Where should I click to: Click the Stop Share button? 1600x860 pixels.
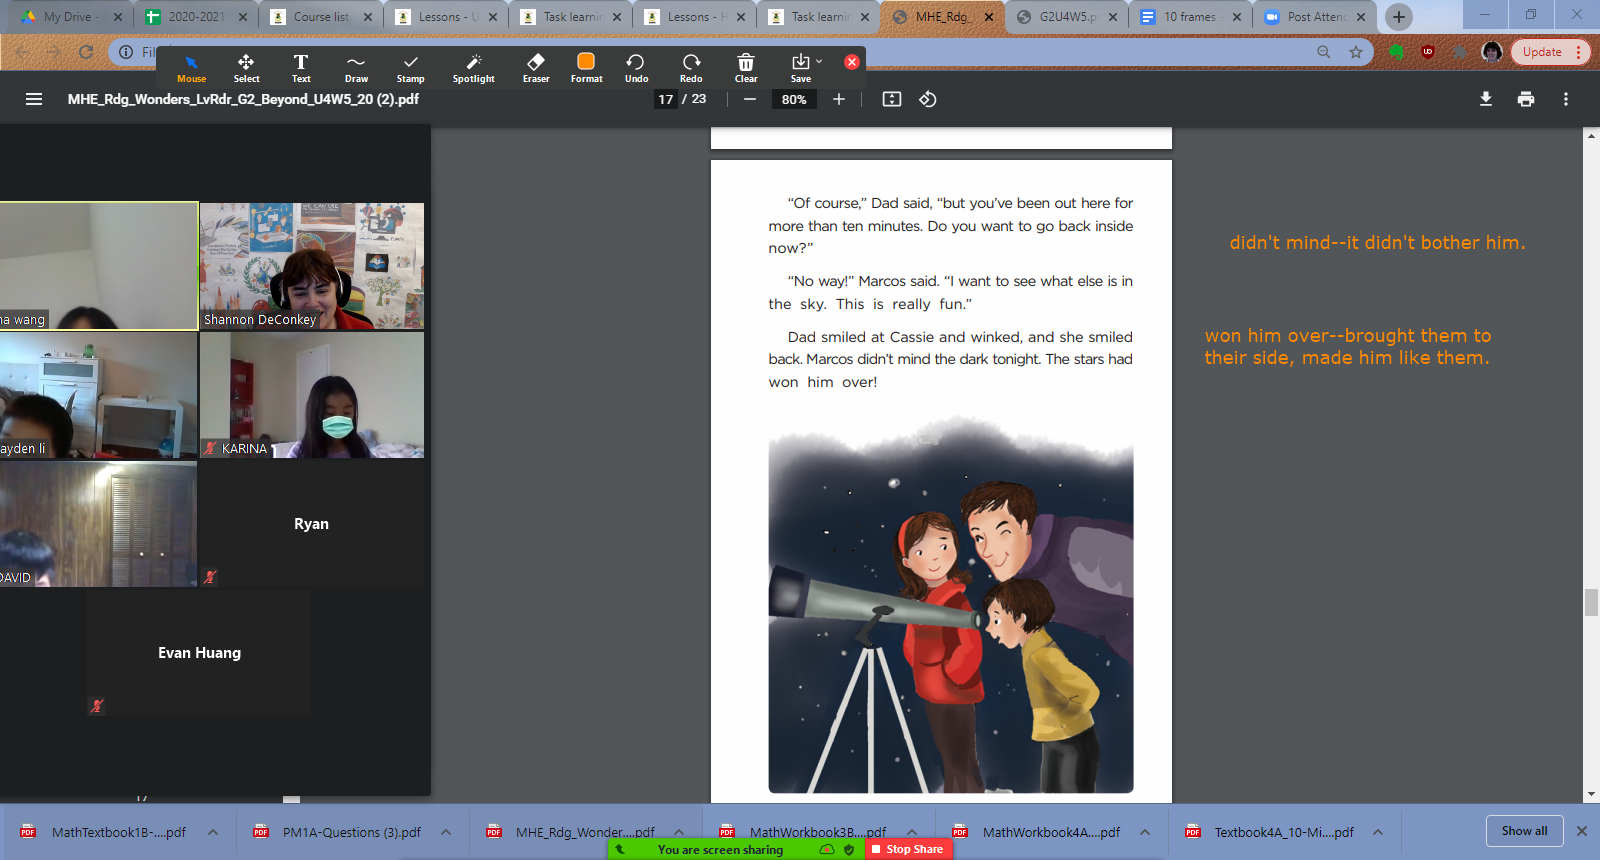click(x=909, y=849)
